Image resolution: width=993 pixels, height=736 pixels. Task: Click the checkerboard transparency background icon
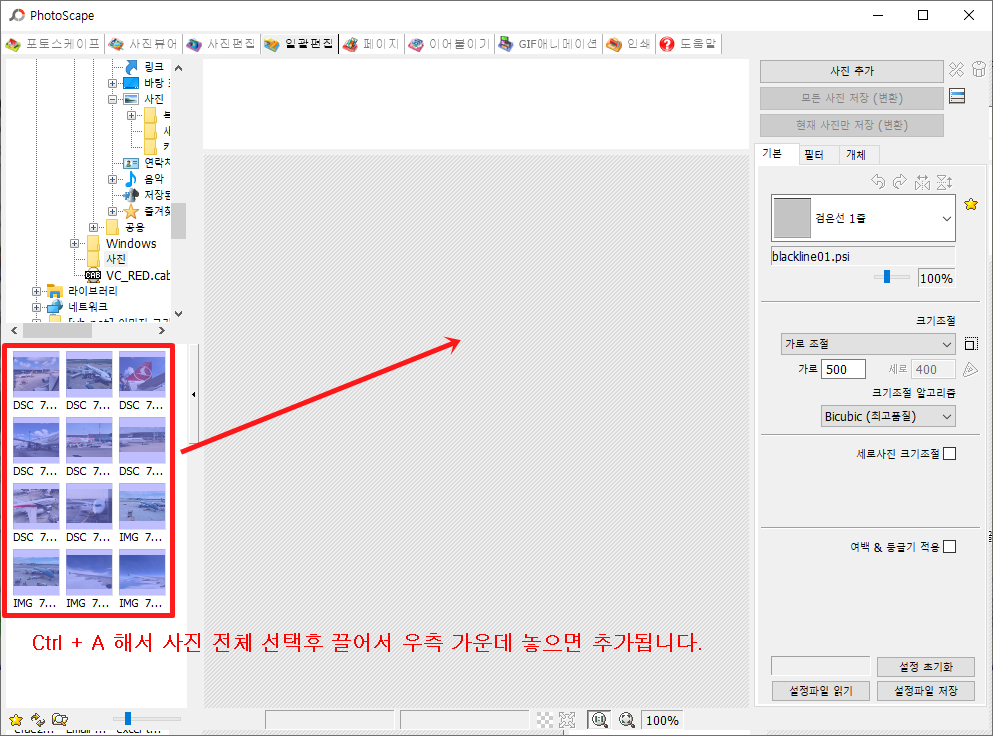[x=545, y=720]
